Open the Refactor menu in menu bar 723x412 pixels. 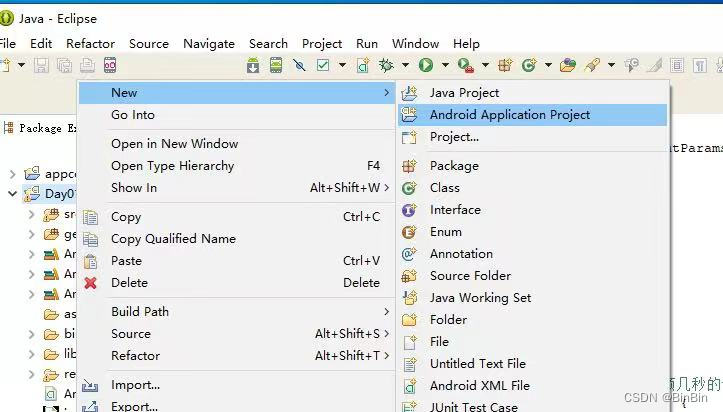(90, 44)
